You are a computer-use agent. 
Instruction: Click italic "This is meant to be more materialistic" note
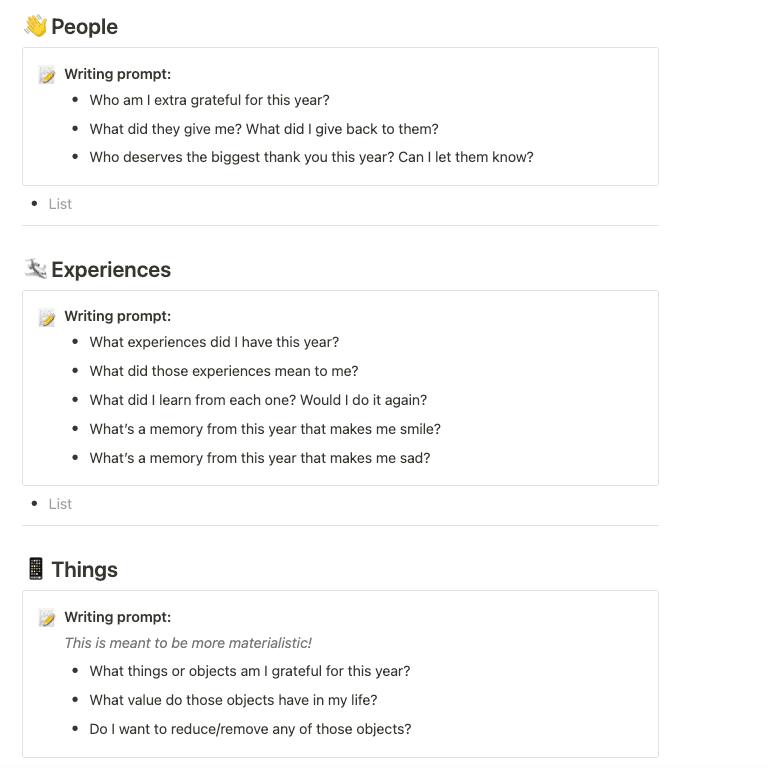[x=188, y=643]
